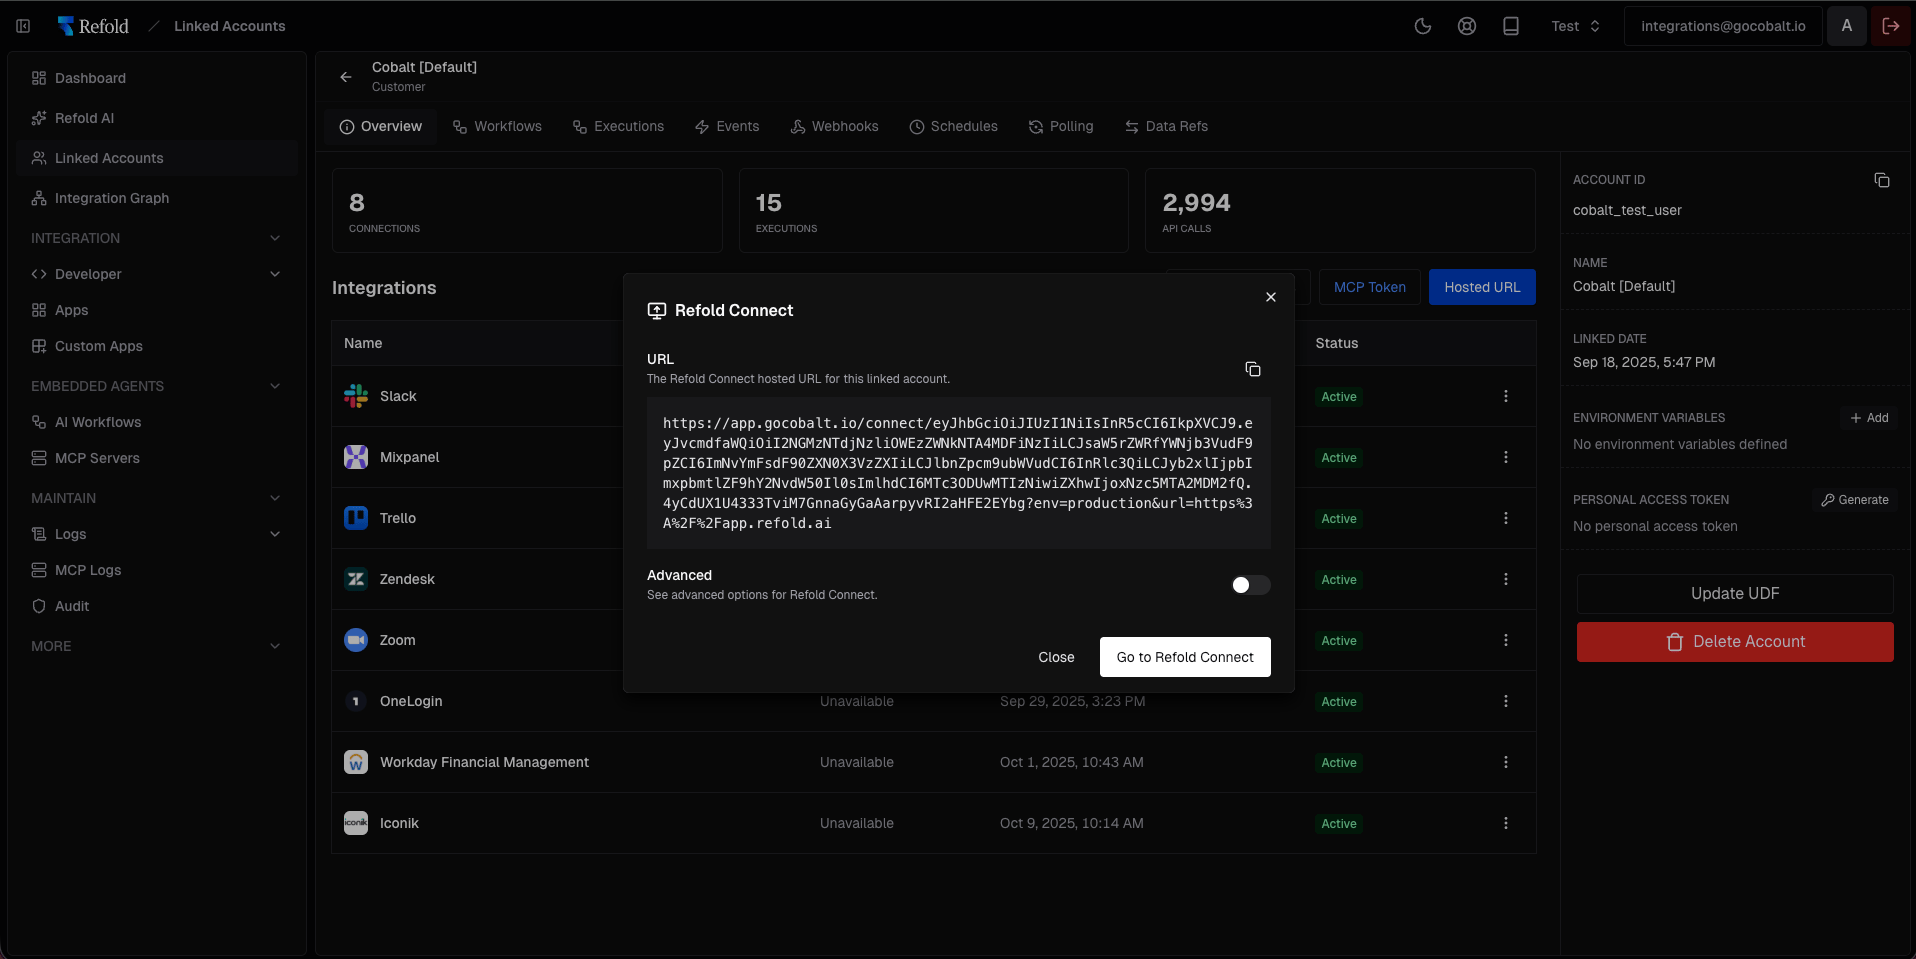This screenshot has width=1916, height=959.
Task: Collapse the INTEGRATION section
Action: (275, 238)
